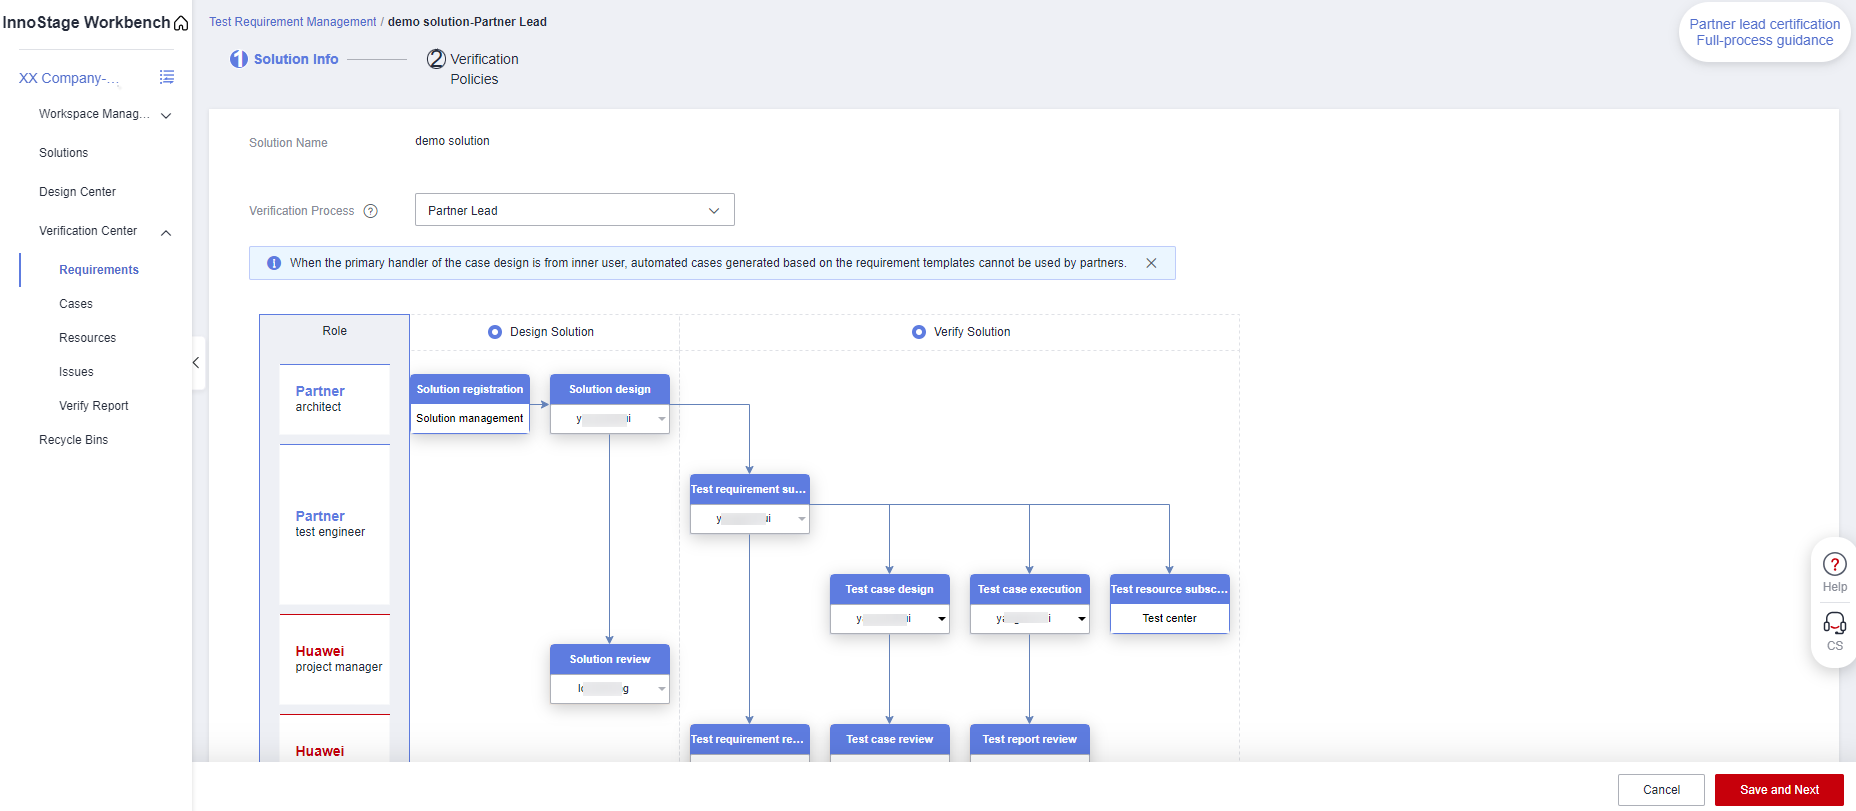Click the InnoStage Workbench home icon
Screen dimensions: 1856x811
pyautogui.click(x=181, y=23)
